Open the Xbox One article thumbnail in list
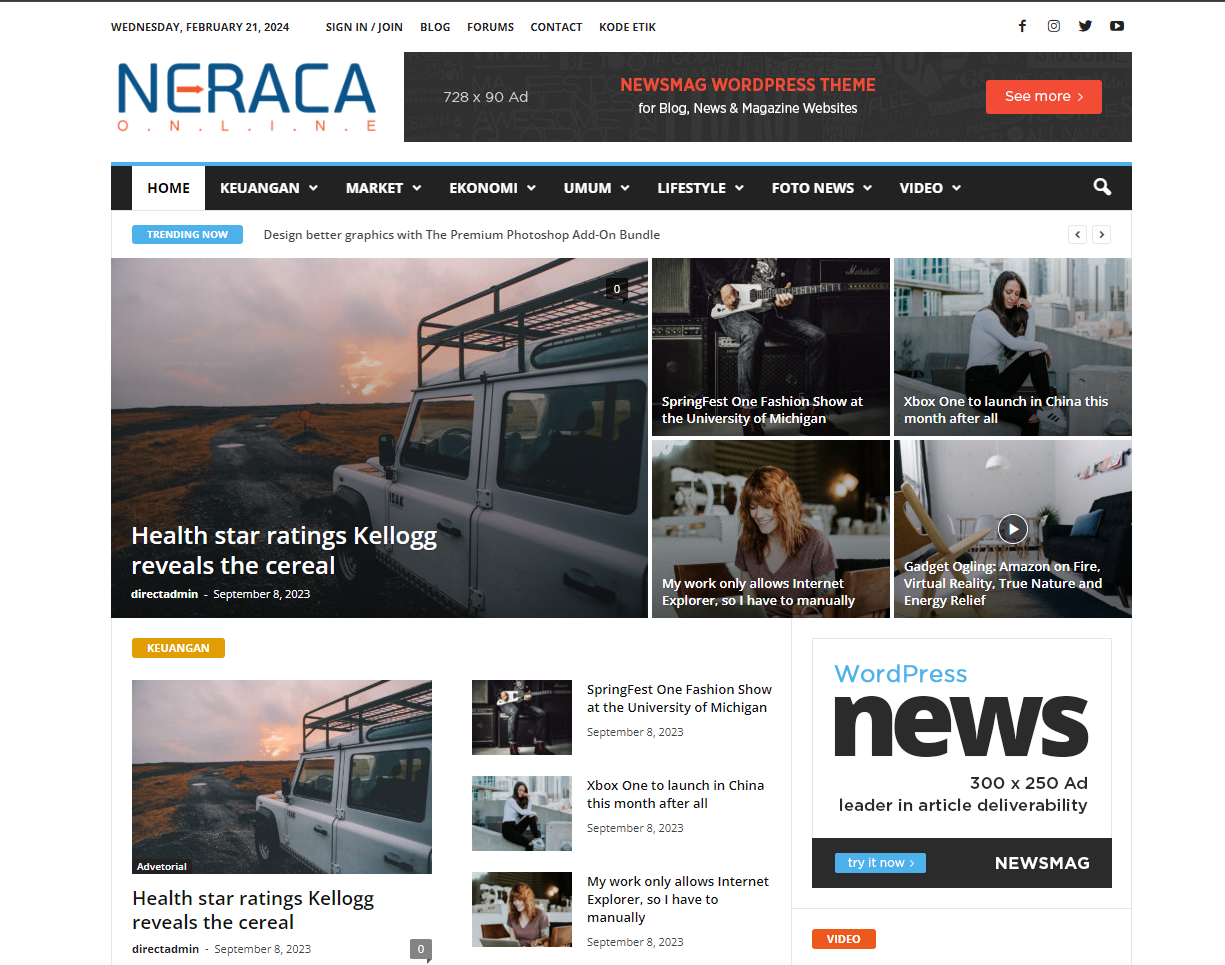This screenshot has width=1225, height=965. pyautogui.click(x=522, y=813)
